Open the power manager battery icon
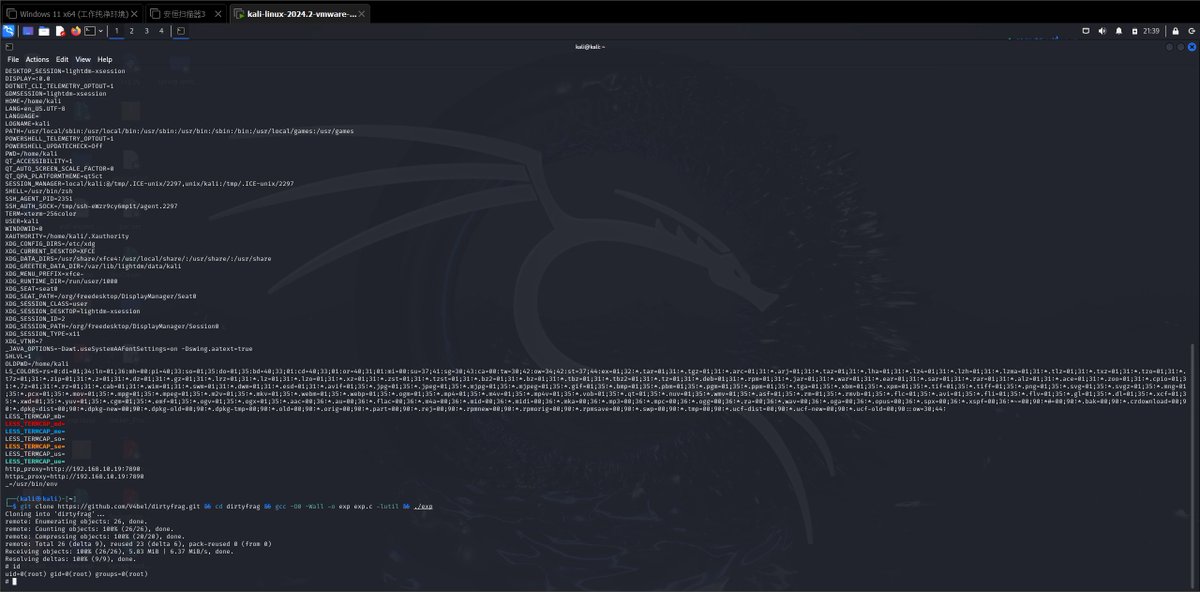1200x592 pixels. pos(1134,32)
